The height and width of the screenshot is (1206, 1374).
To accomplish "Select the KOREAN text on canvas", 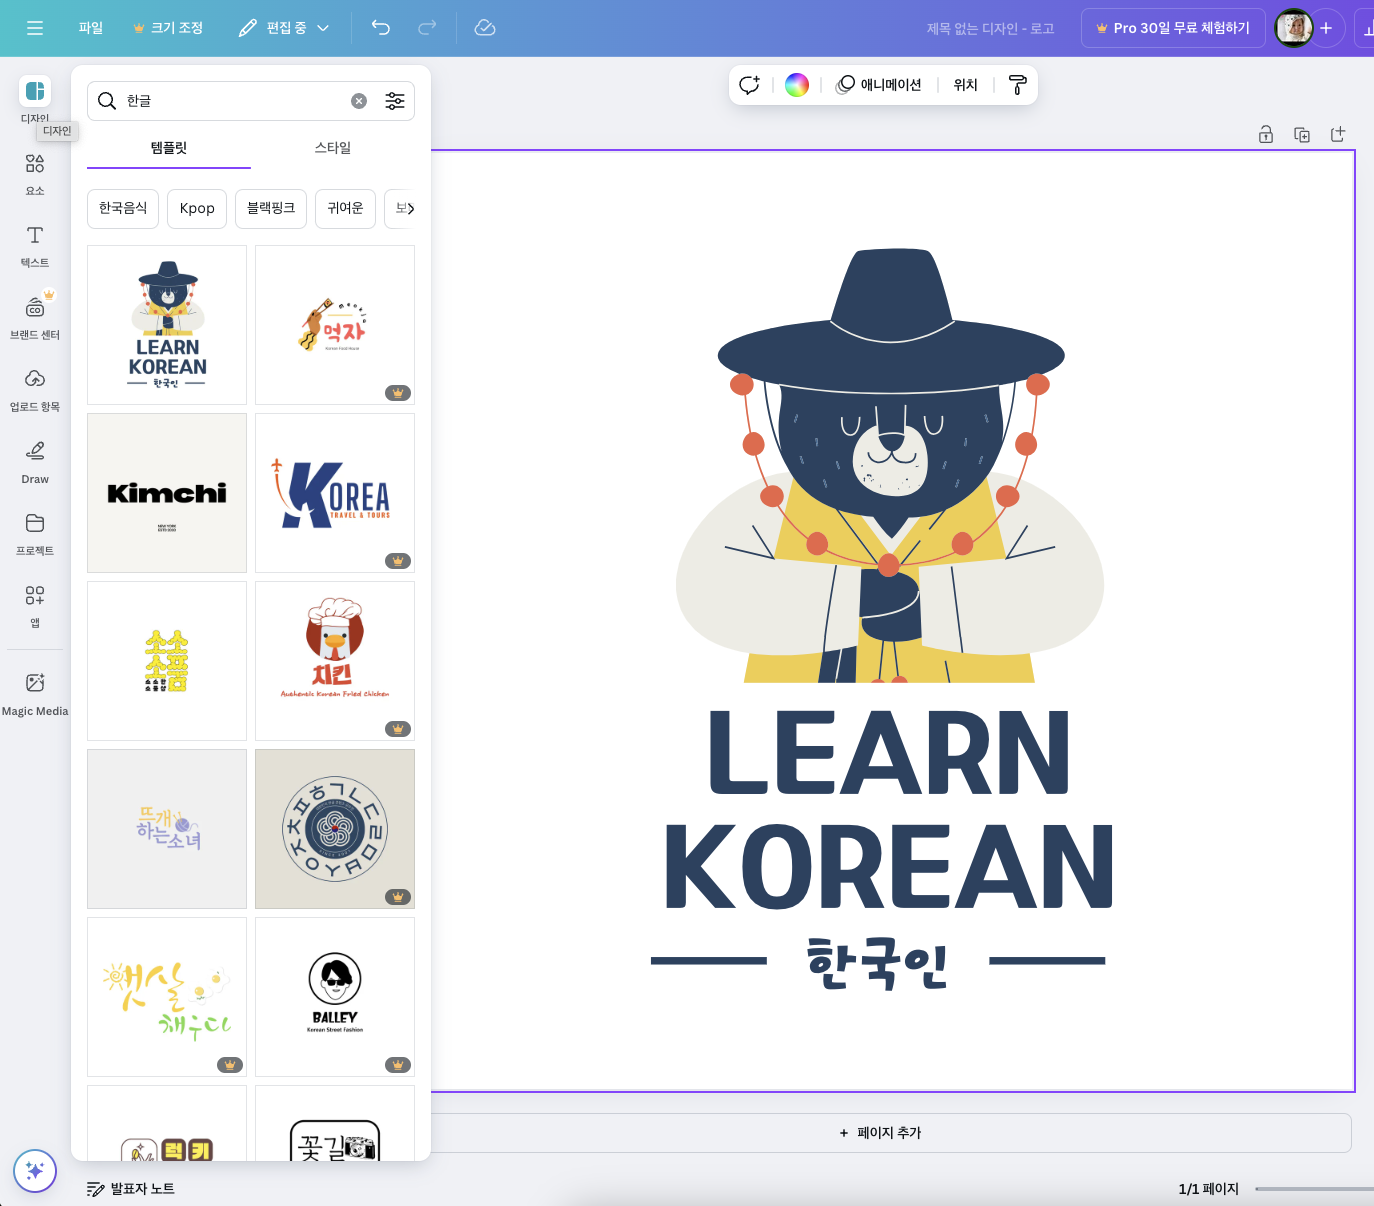I will pos(888,867).
